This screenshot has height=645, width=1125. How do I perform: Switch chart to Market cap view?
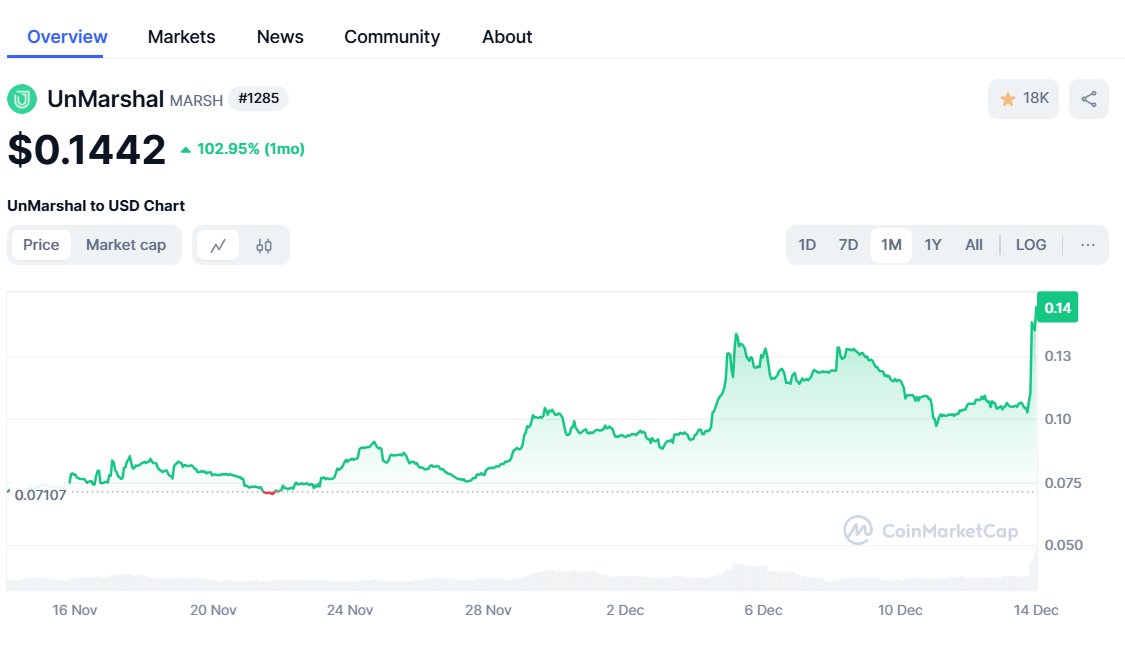tap(126, 244)
